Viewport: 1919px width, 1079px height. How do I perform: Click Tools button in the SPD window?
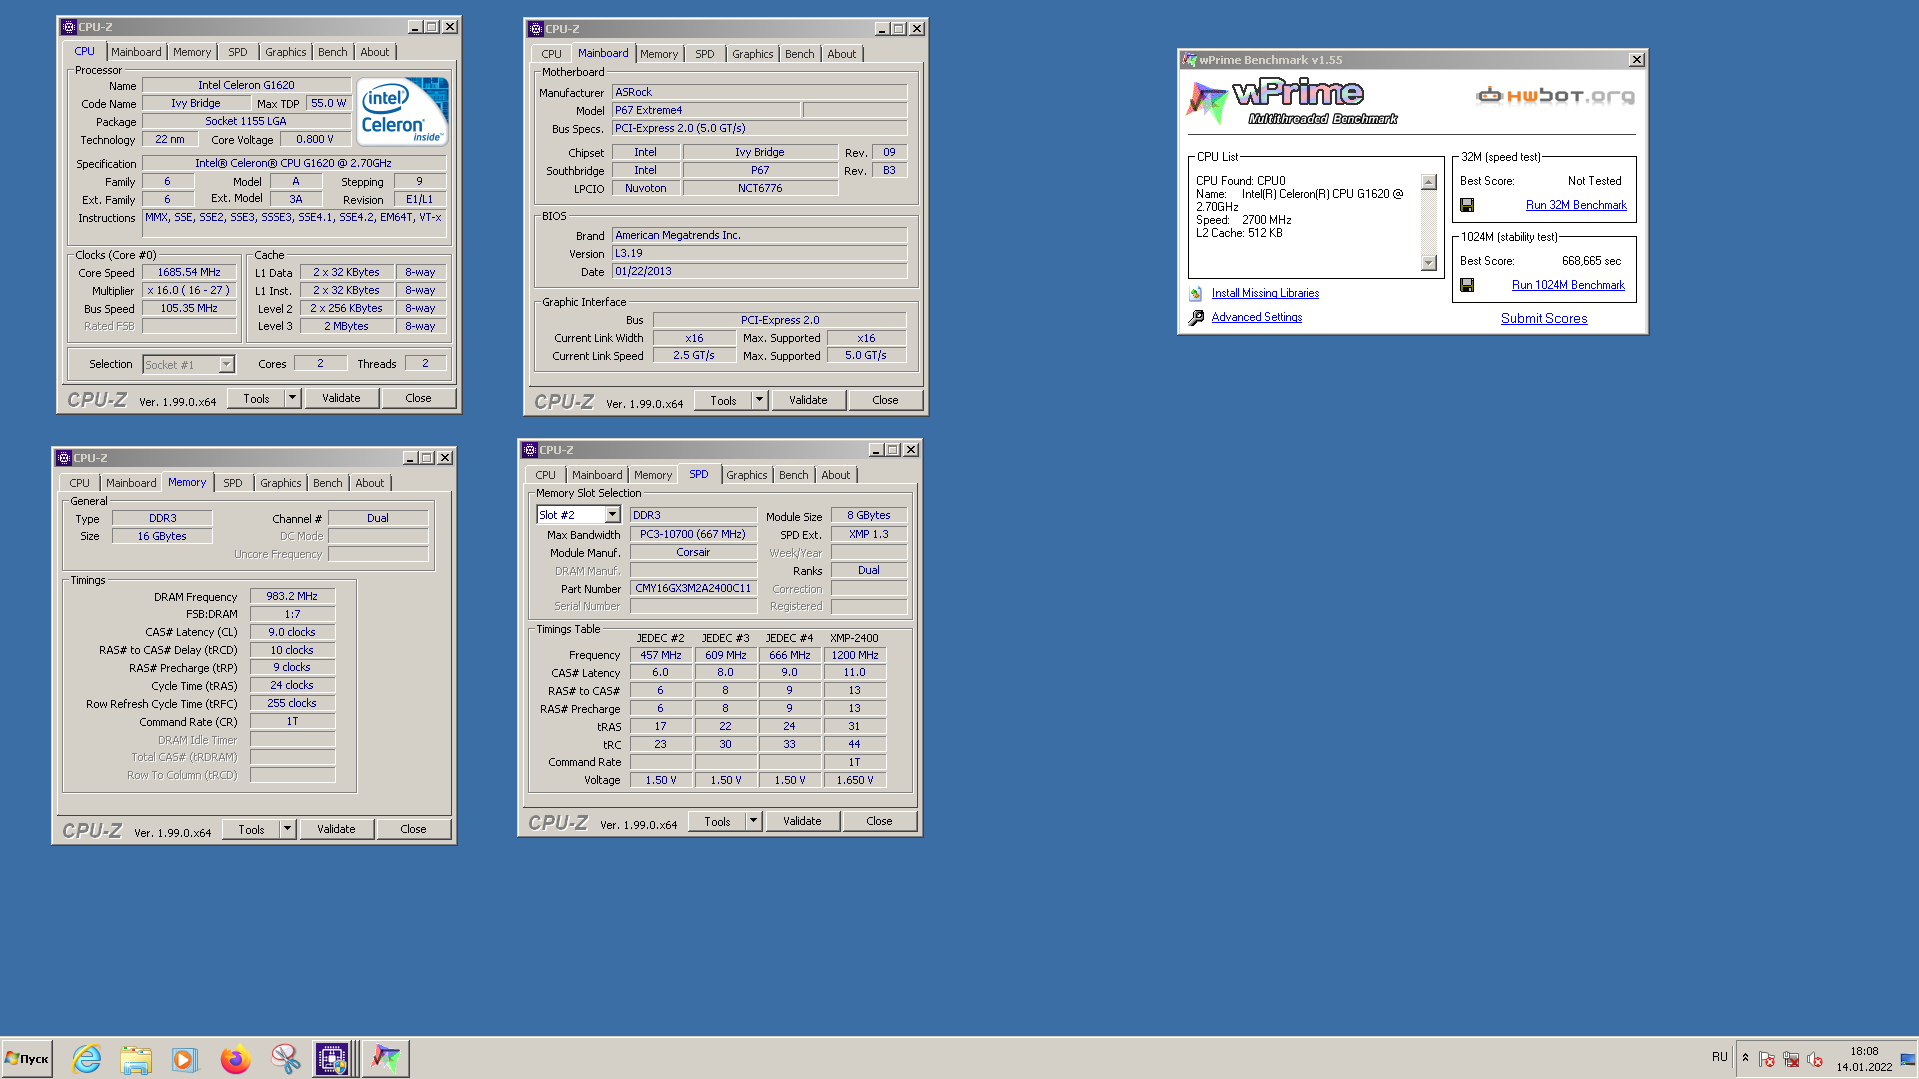coord(717,821)
